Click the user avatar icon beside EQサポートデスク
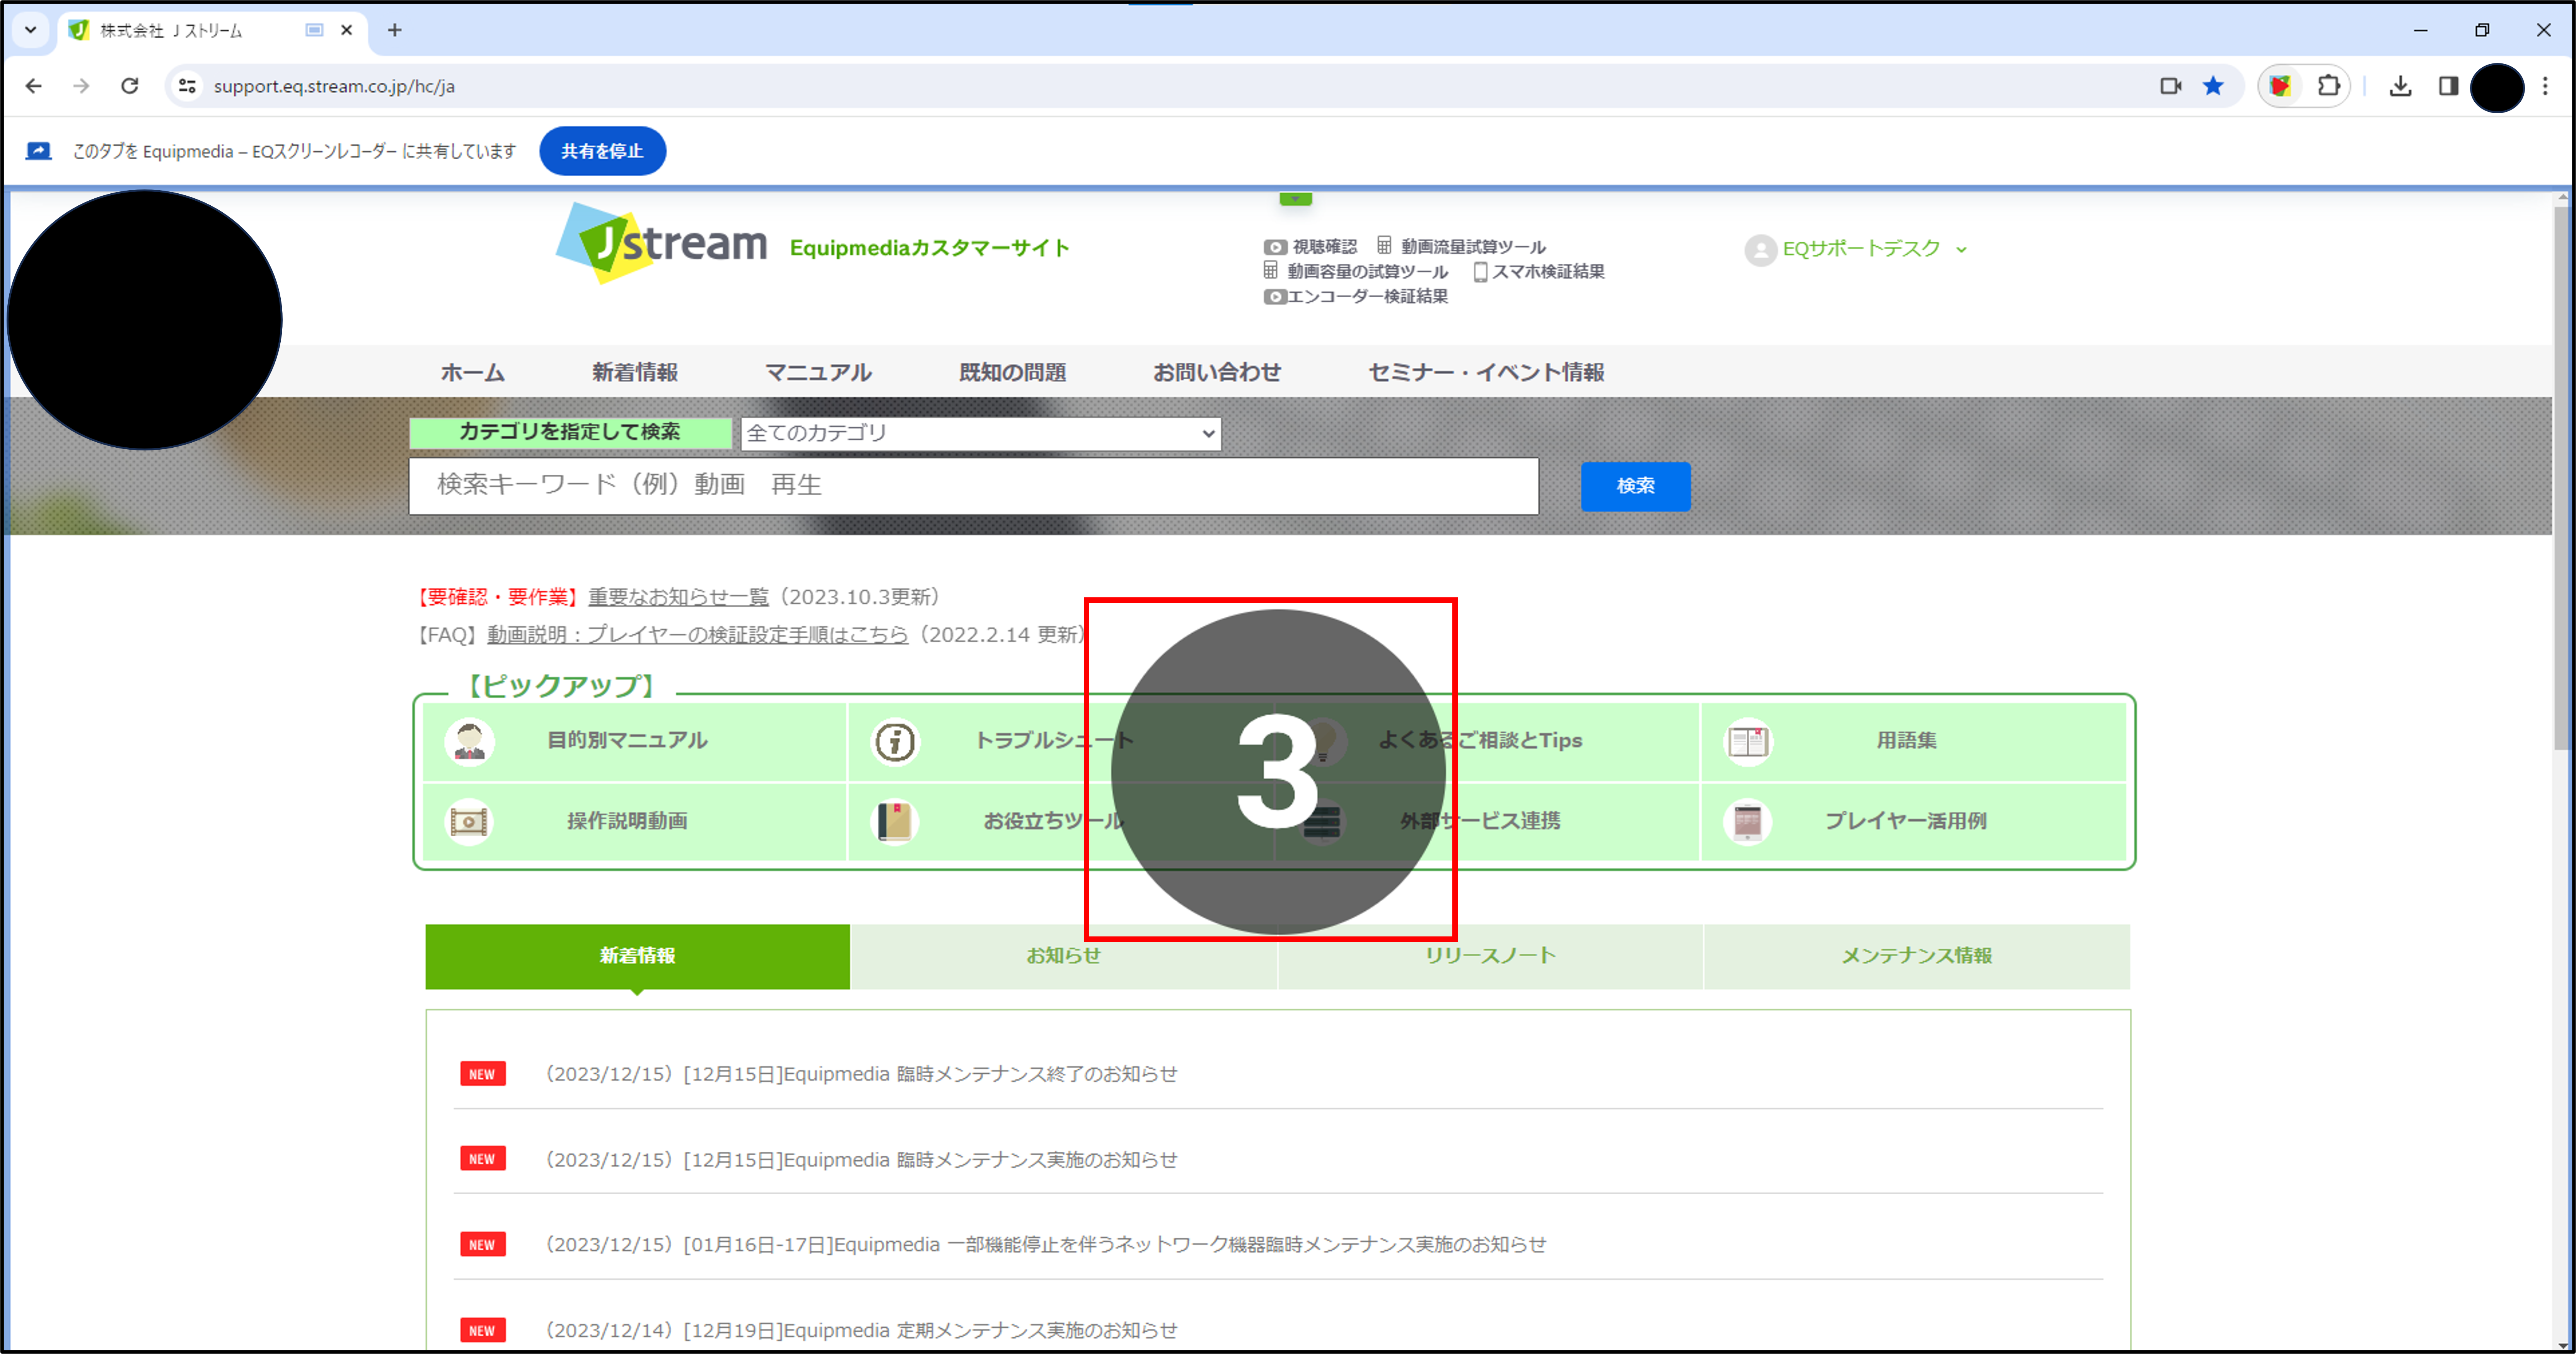Viewport: 2576px width, 1354px height. click(1760, 250)
